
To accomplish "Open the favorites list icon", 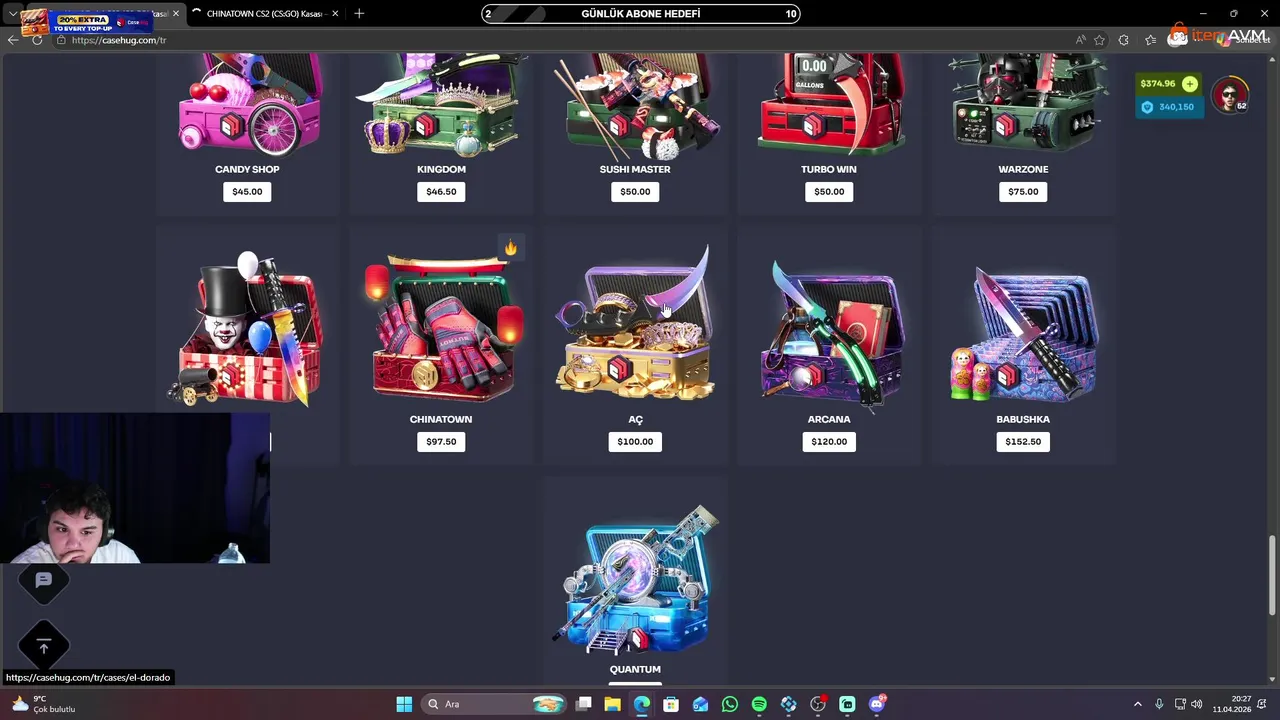I will tap(1150, 40).
